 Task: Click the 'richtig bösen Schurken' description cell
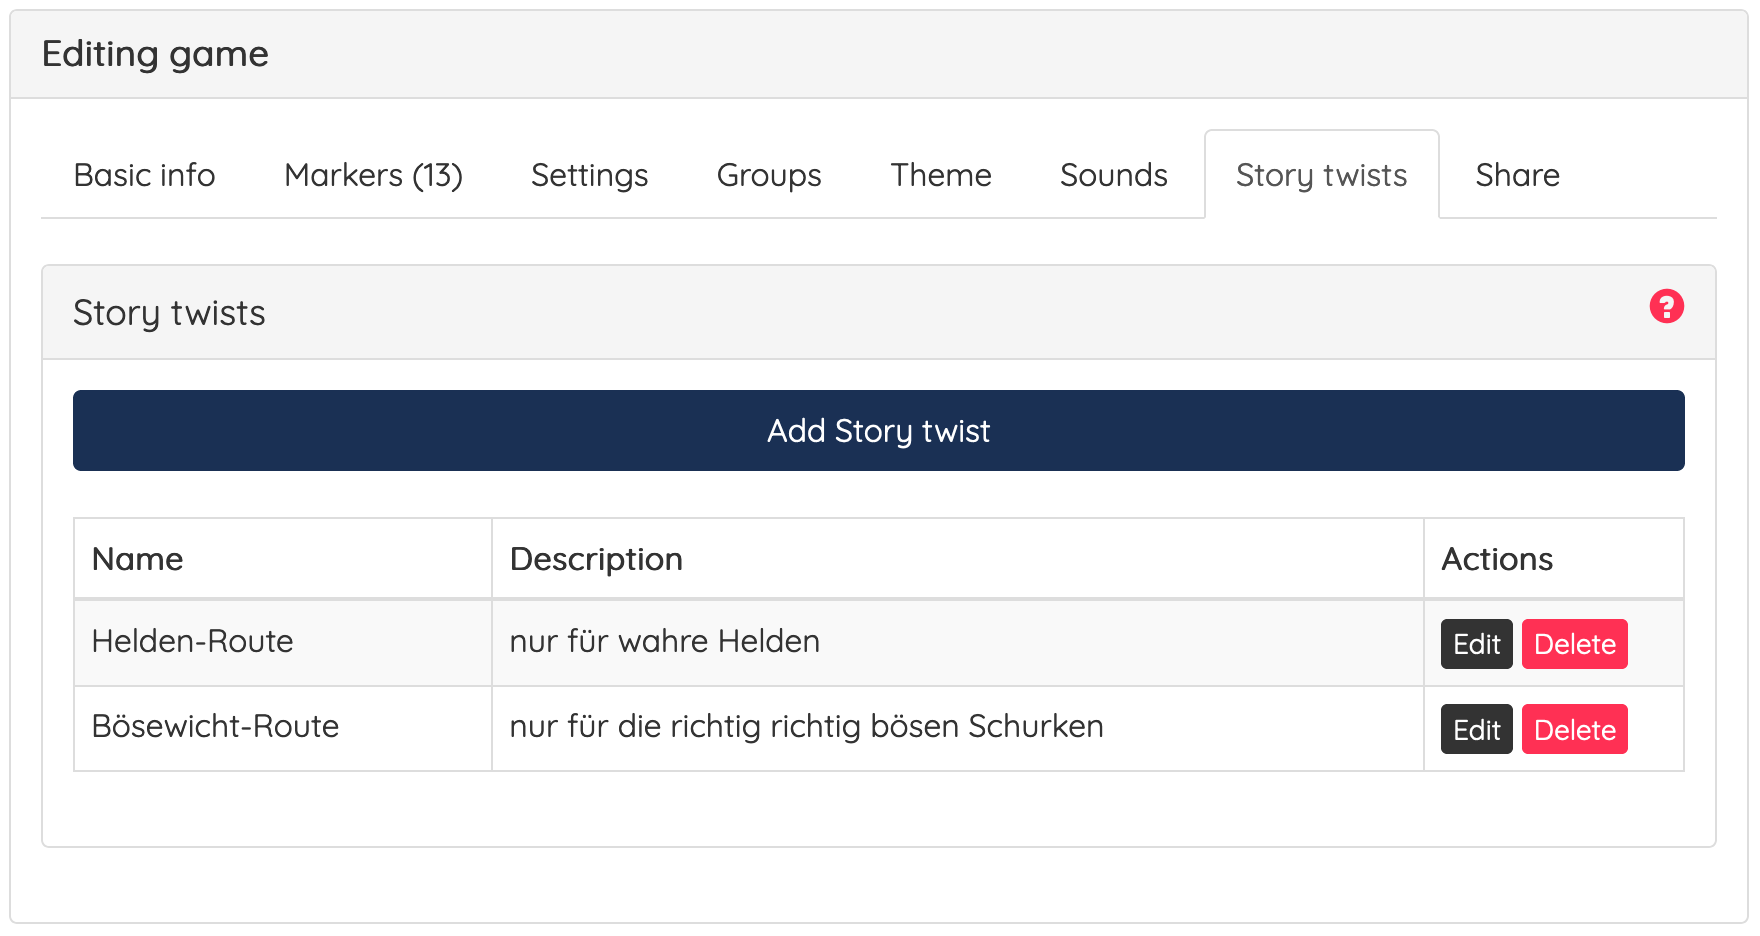(x=806, y=726)
